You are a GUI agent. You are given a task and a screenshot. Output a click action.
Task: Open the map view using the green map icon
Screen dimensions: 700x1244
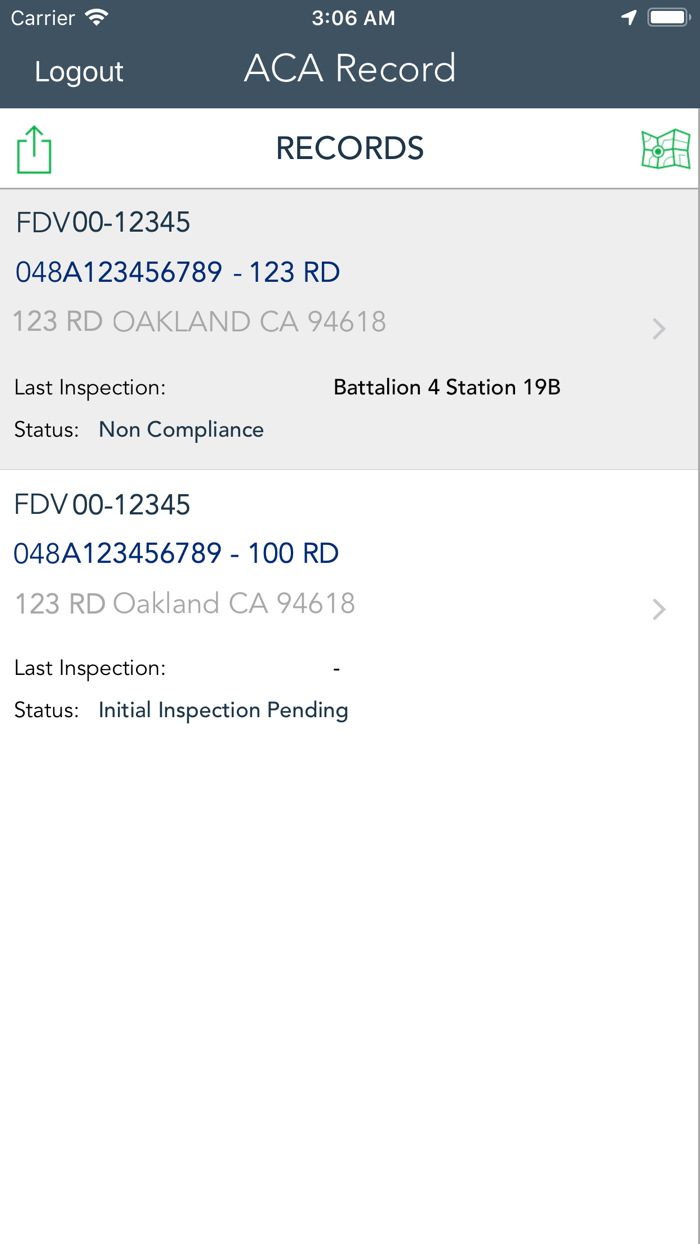pos(665,148)
